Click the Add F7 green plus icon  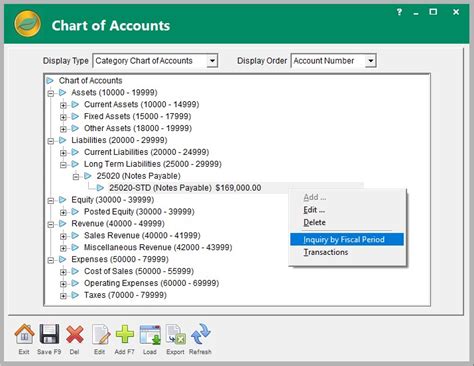point(125,334)
